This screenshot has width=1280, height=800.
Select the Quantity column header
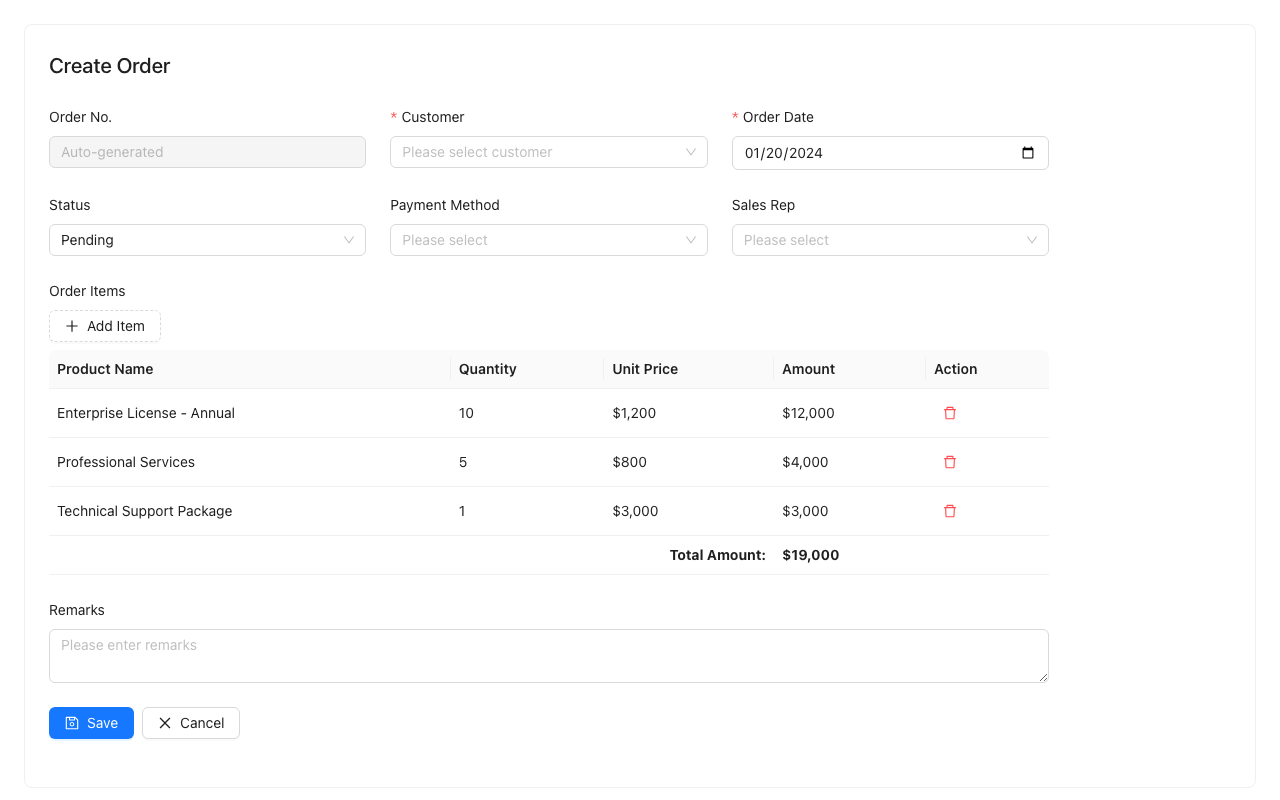click(487, 369)
